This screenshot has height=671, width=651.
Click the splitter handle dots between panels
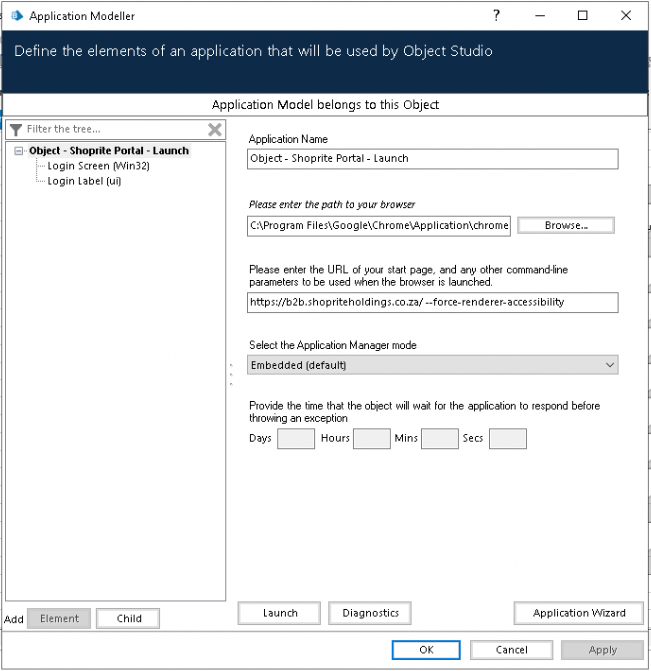pos(232,375)
